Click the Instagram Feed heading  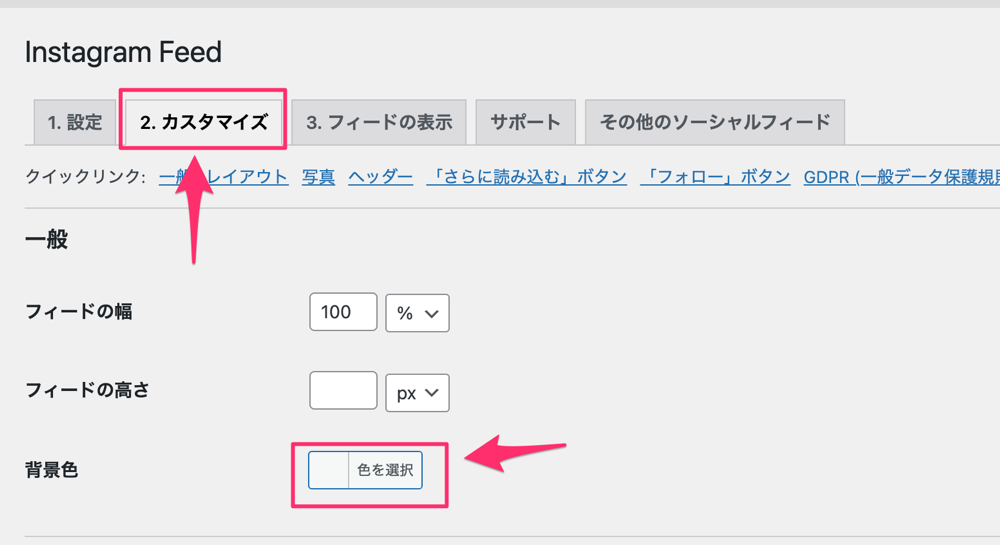[123, 52]
